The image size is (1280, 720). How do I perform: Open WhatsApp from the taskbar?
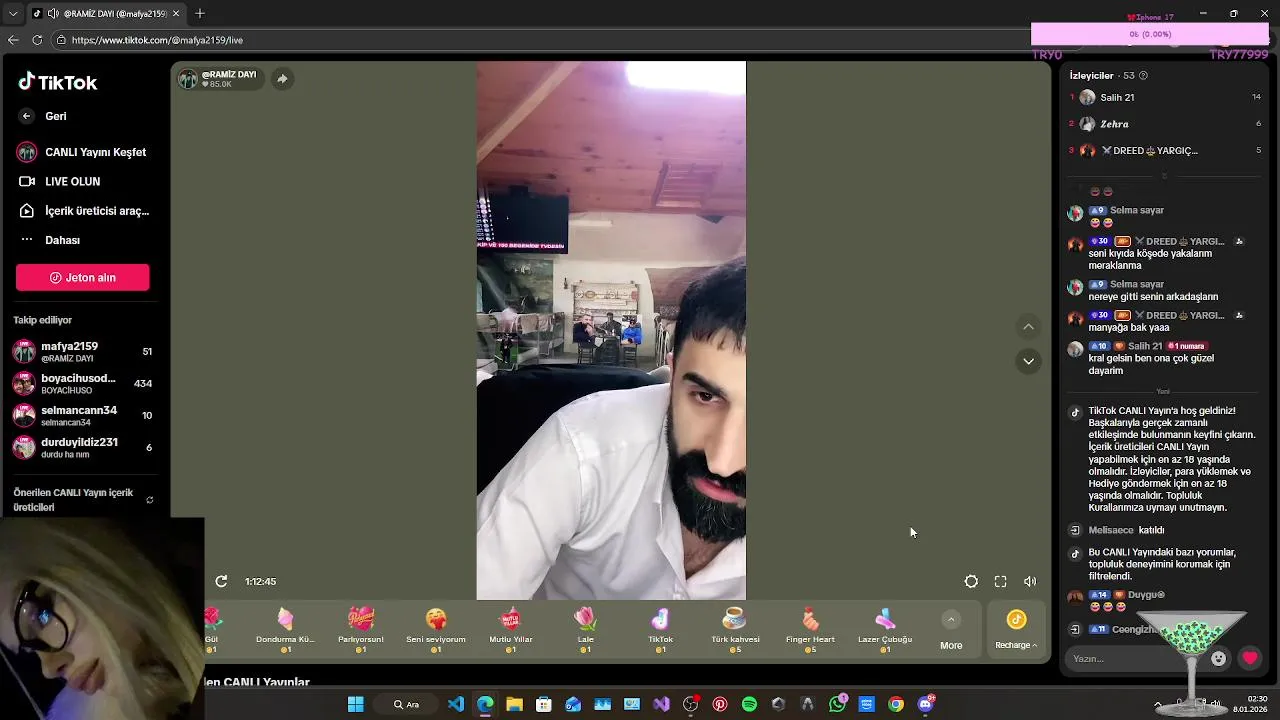pos(837,704)
